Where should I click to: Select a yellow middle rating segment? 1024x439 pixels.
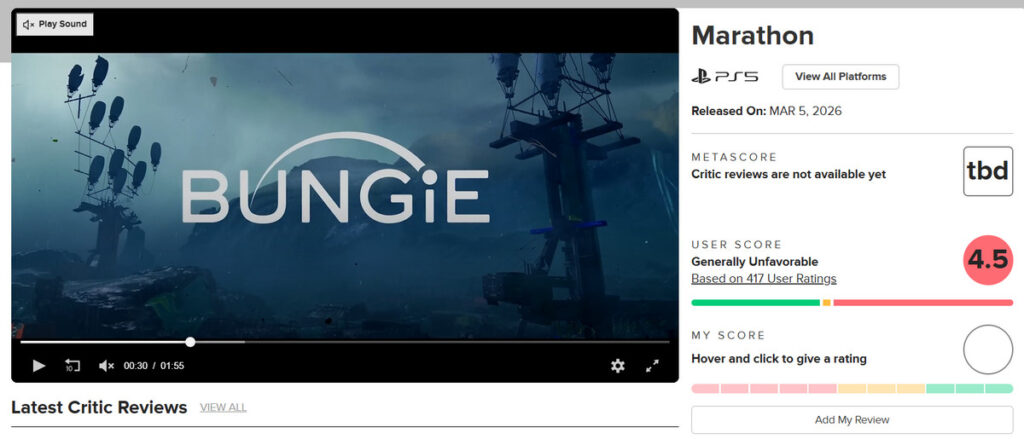tap(882, 389)
